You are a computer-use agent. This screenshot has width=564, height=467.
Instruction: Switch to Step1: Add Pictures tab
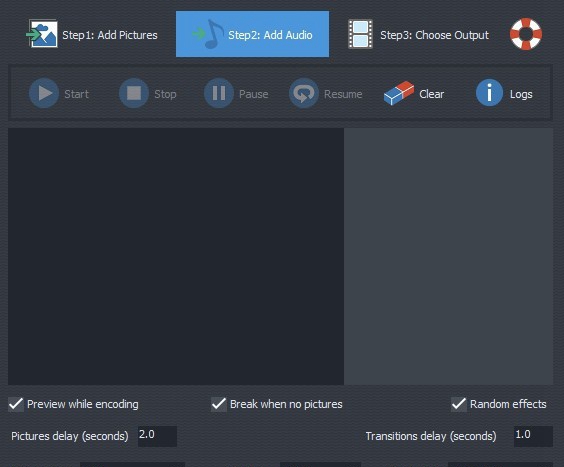tap(92, 34)
